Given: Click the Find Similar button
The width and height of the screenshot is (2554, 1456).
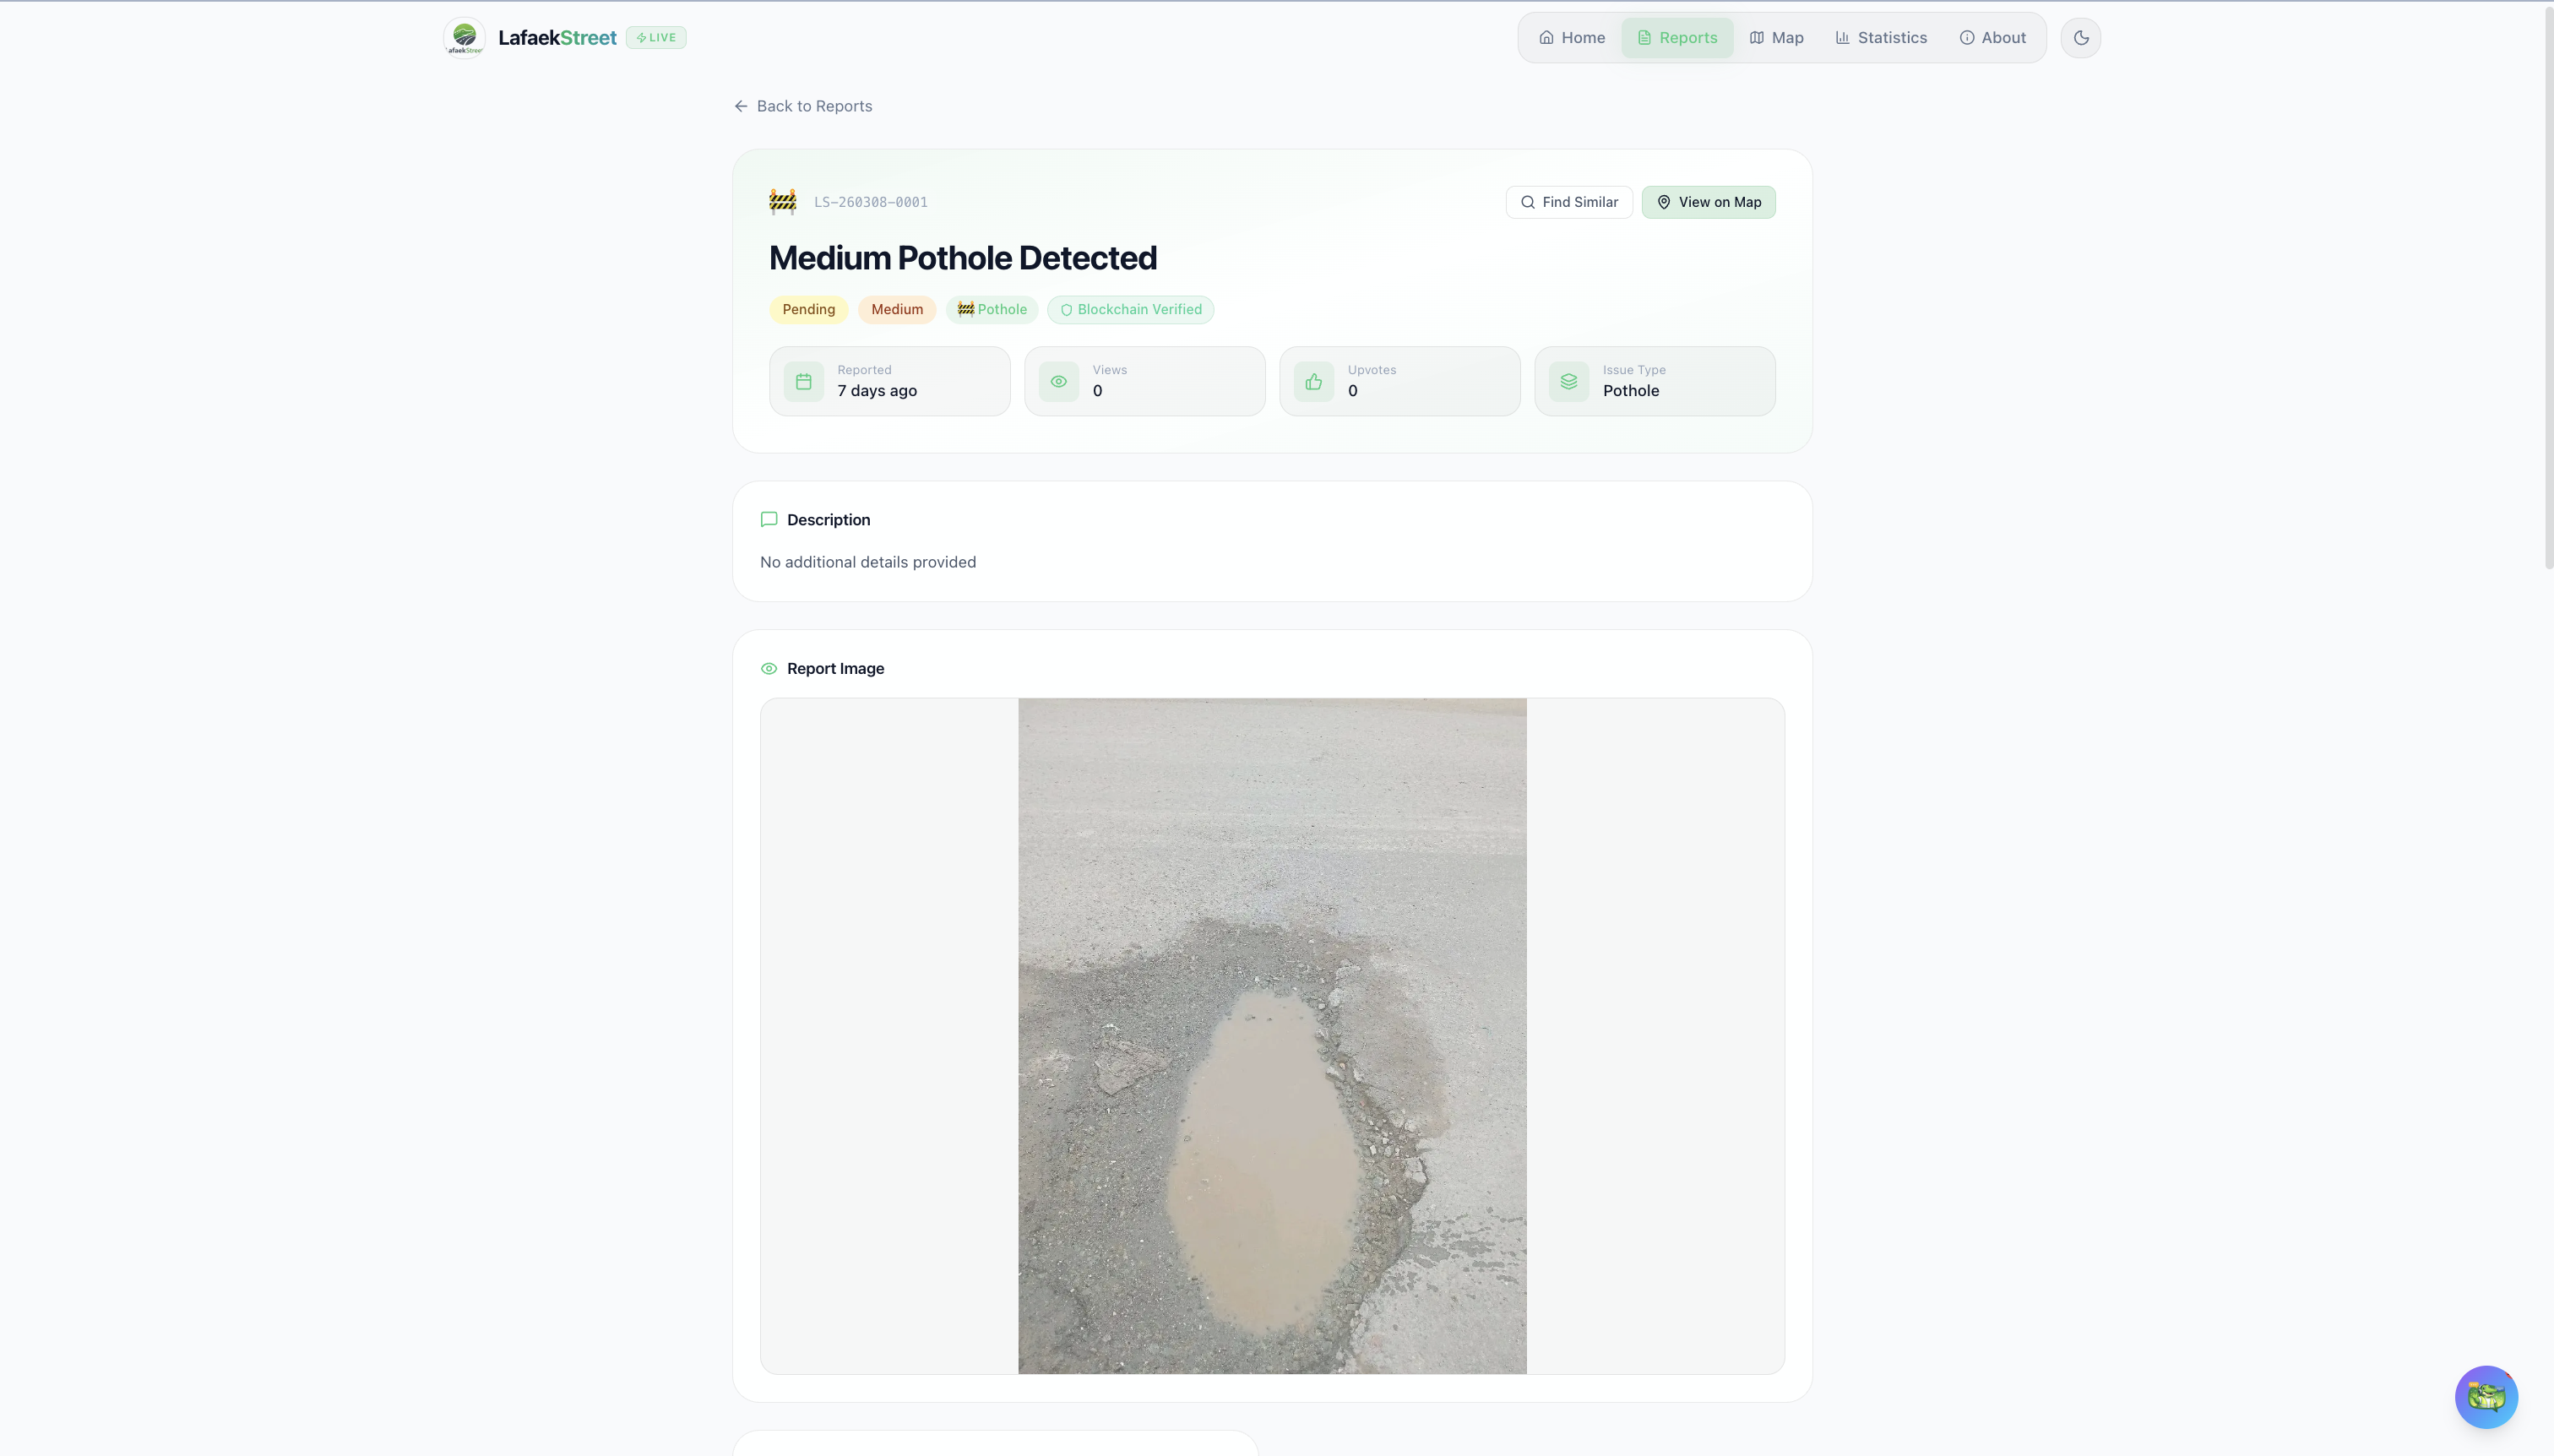Looking at the screenshot, I should [1569, 202].
